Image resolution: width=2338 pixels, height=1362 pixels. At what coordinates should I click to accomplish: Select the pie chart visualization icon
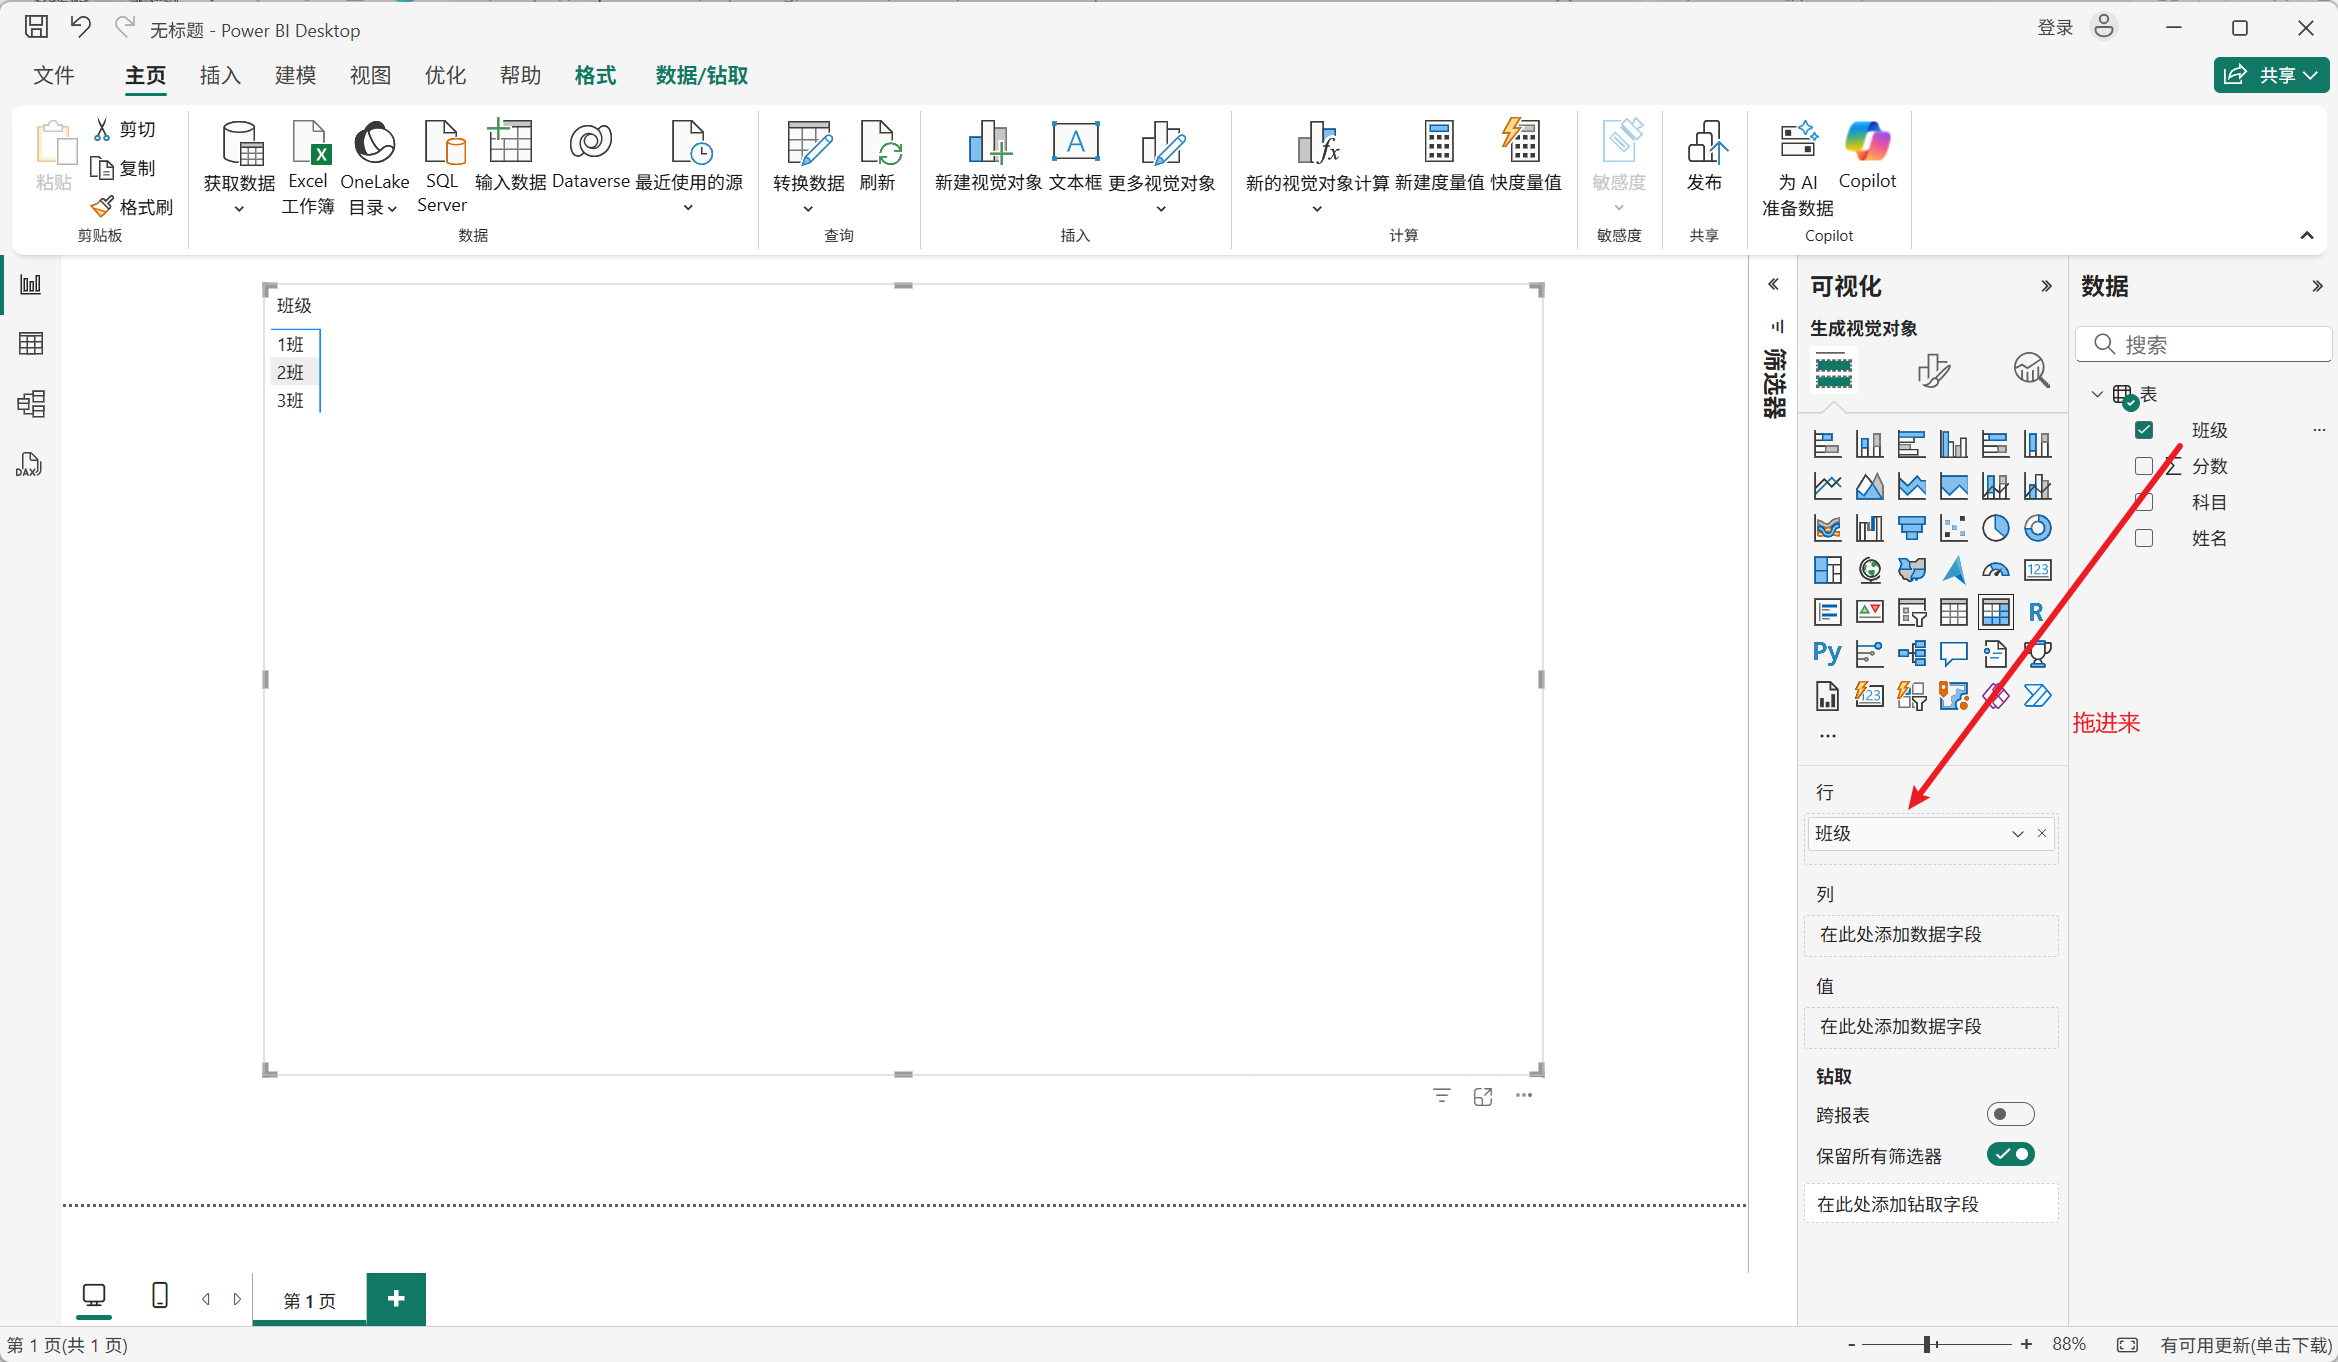pos(1995,528)
